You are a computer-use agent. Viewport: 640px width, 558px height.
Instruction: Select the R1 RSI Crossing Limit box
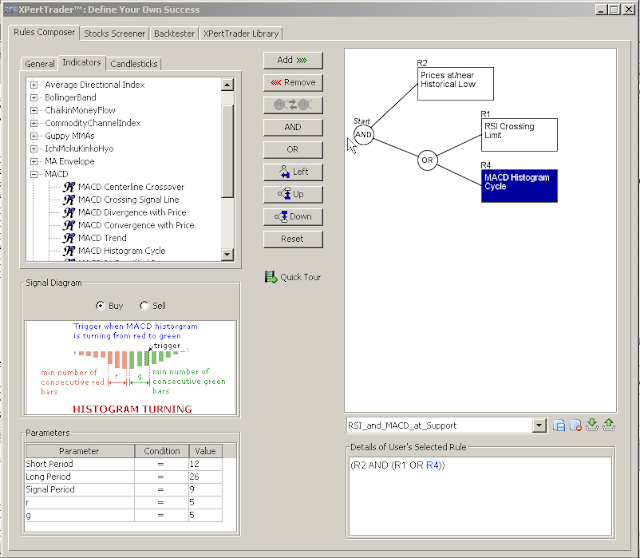[x=519, y=135]
